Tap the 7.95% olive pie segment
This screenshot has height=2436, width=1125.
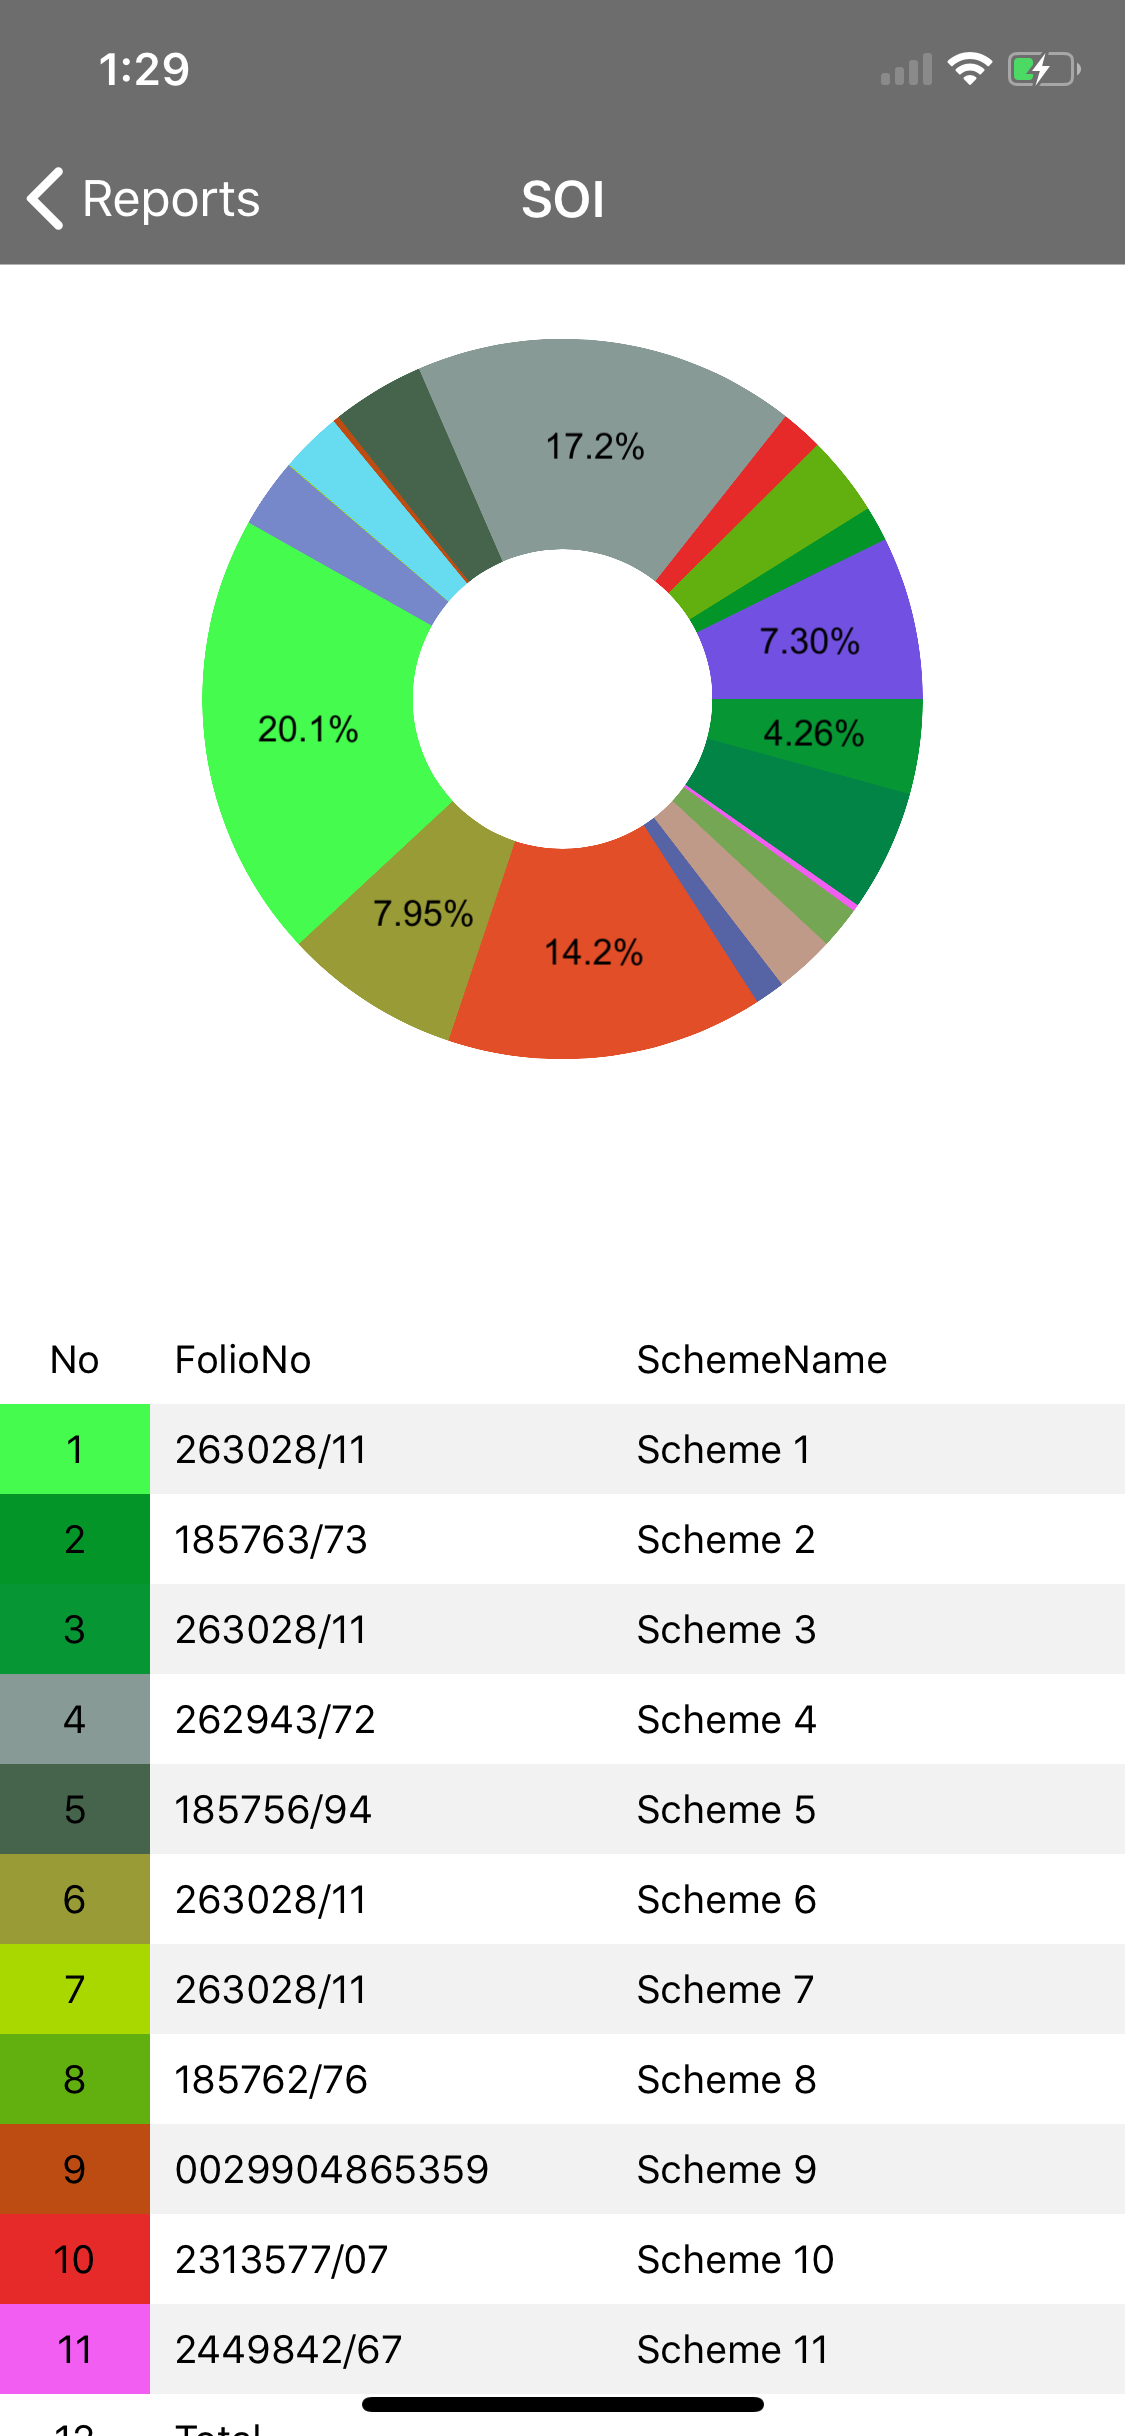tap(423, 912)
